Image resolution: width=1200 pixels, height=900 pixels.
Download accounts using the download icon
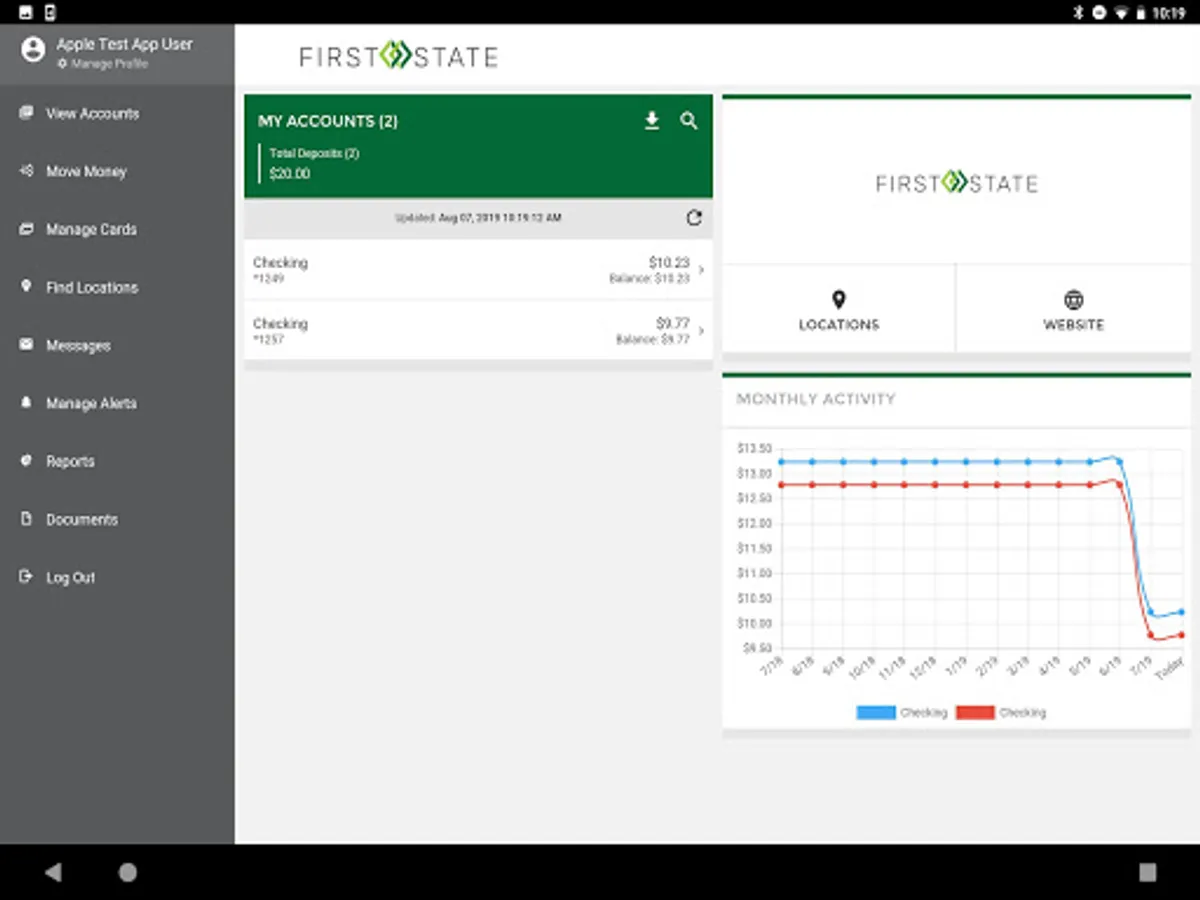point(652,121)
